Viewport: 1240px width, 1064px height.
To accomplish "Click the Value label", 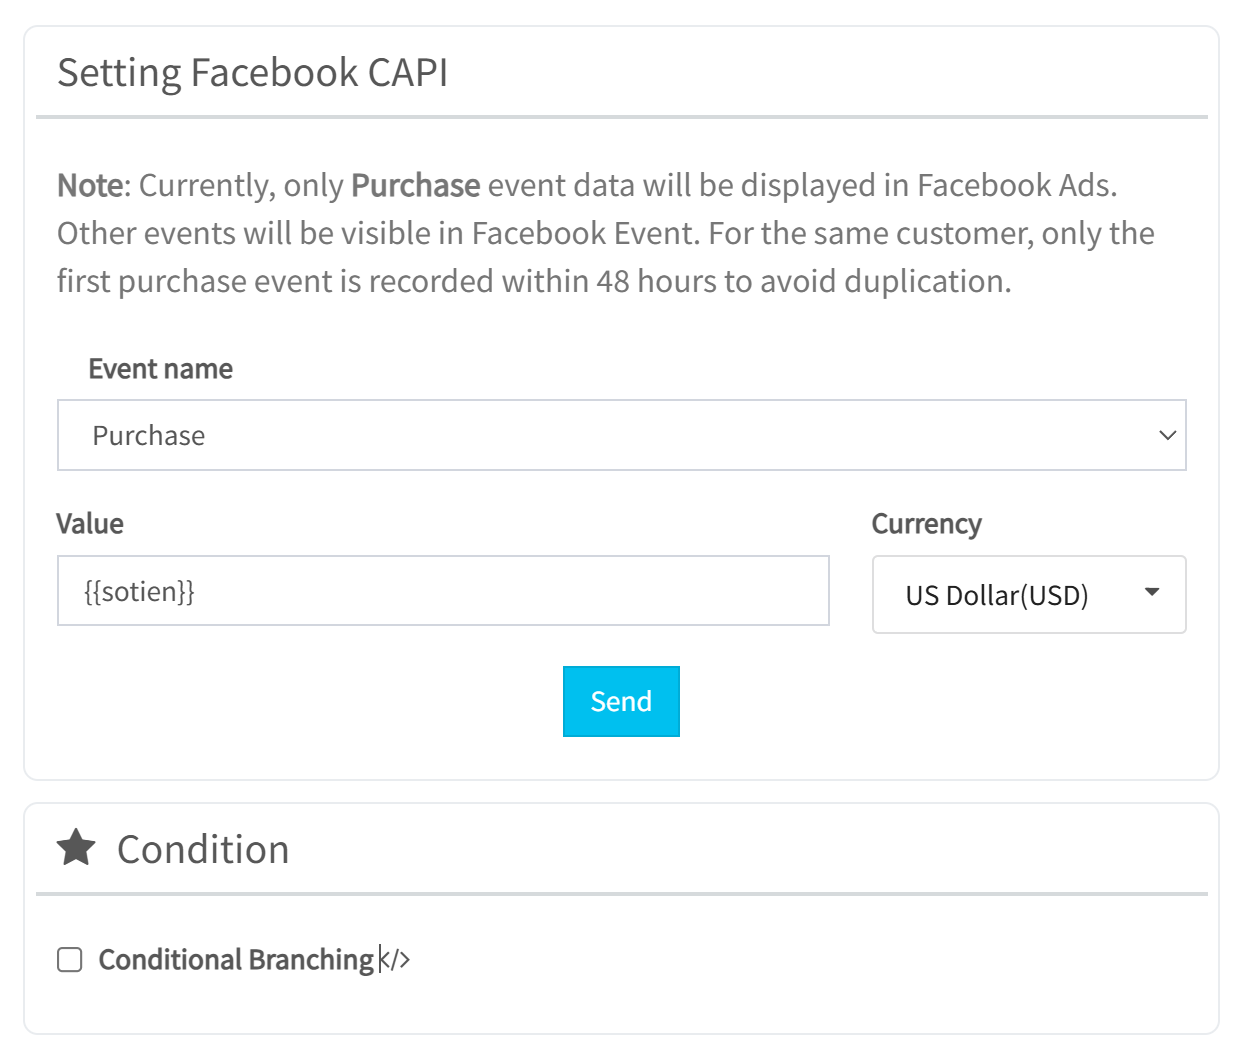I will (x=90, y=524).
